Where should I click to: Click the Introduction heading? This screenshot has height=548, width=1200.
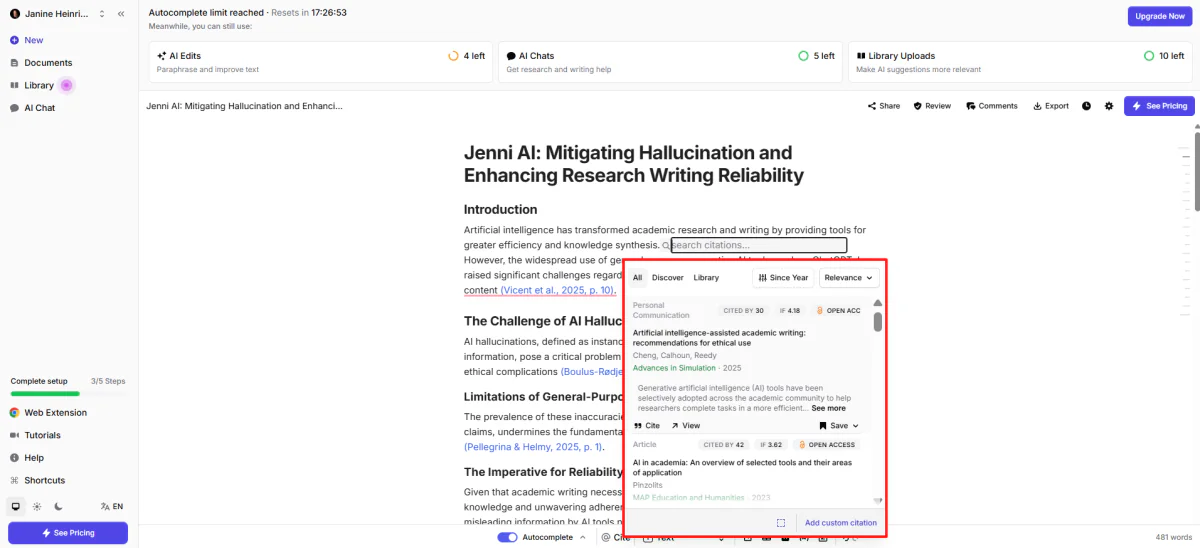click(500, 209)
